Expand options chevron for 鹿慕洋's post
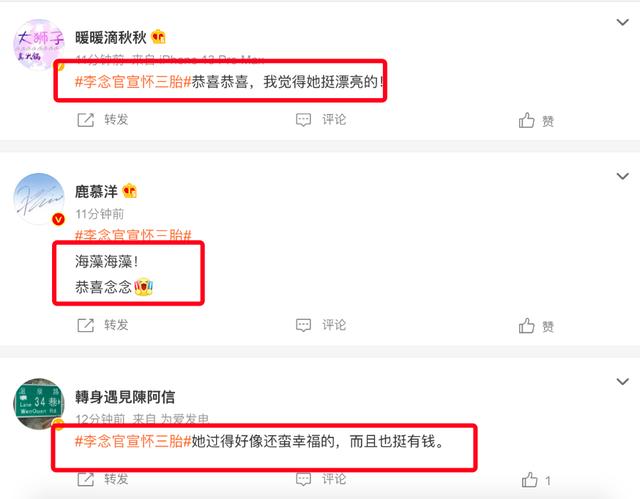 [622, 176]
